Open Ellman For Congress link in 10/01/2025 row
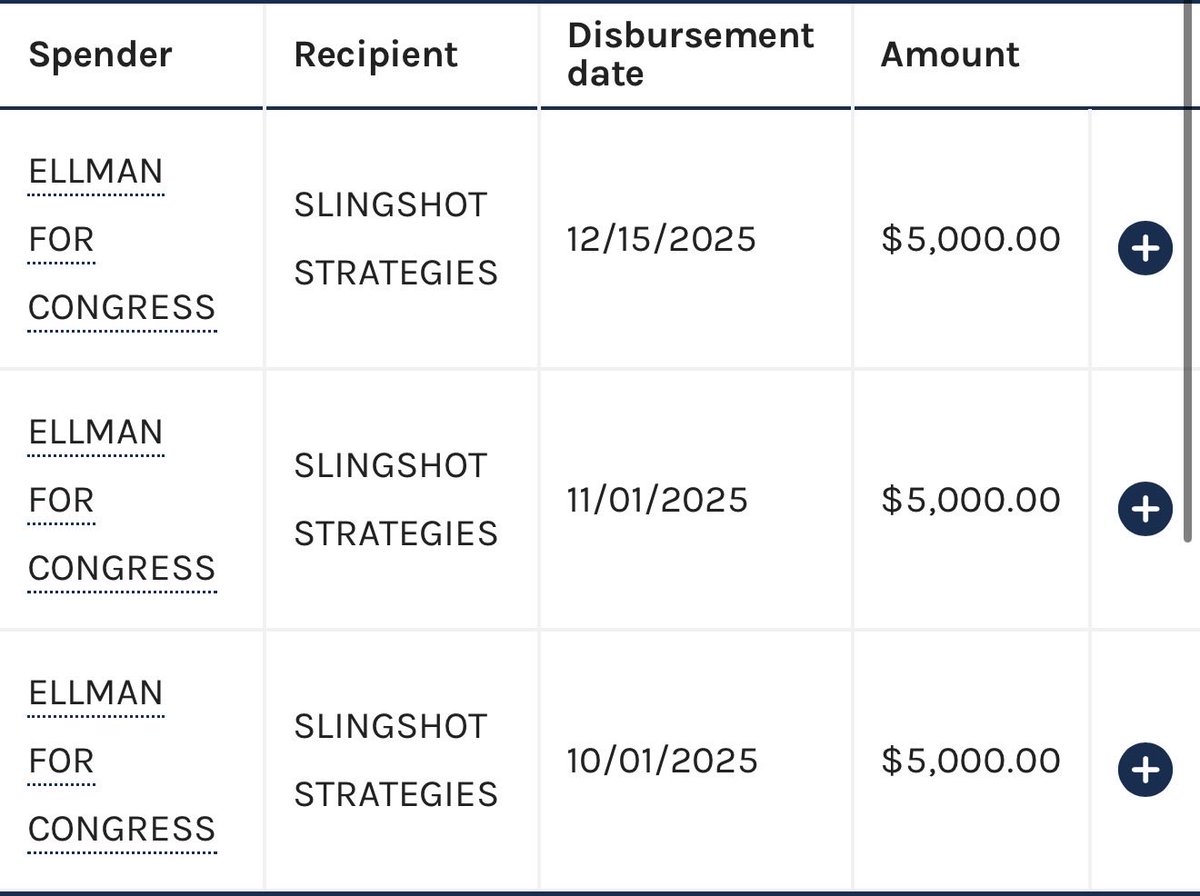Viewport: 1200px width, 896px height. tap(122, 761)
